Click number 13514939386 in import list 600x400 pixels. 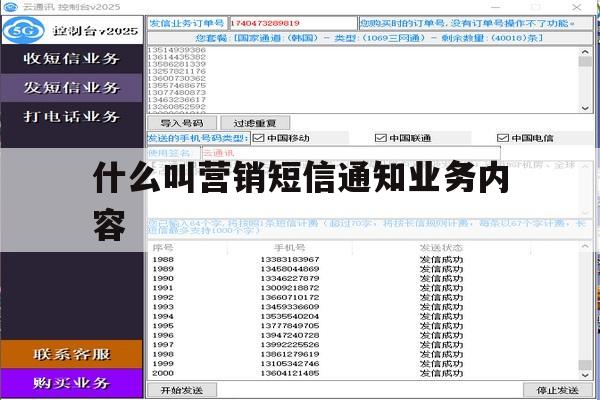coord(177,50)
